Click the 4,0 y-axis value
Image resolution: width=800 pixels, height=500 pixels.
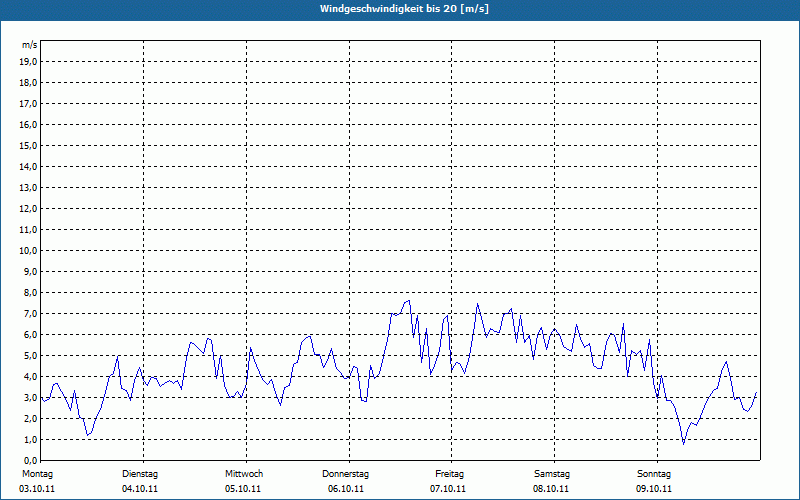(29, 377)
